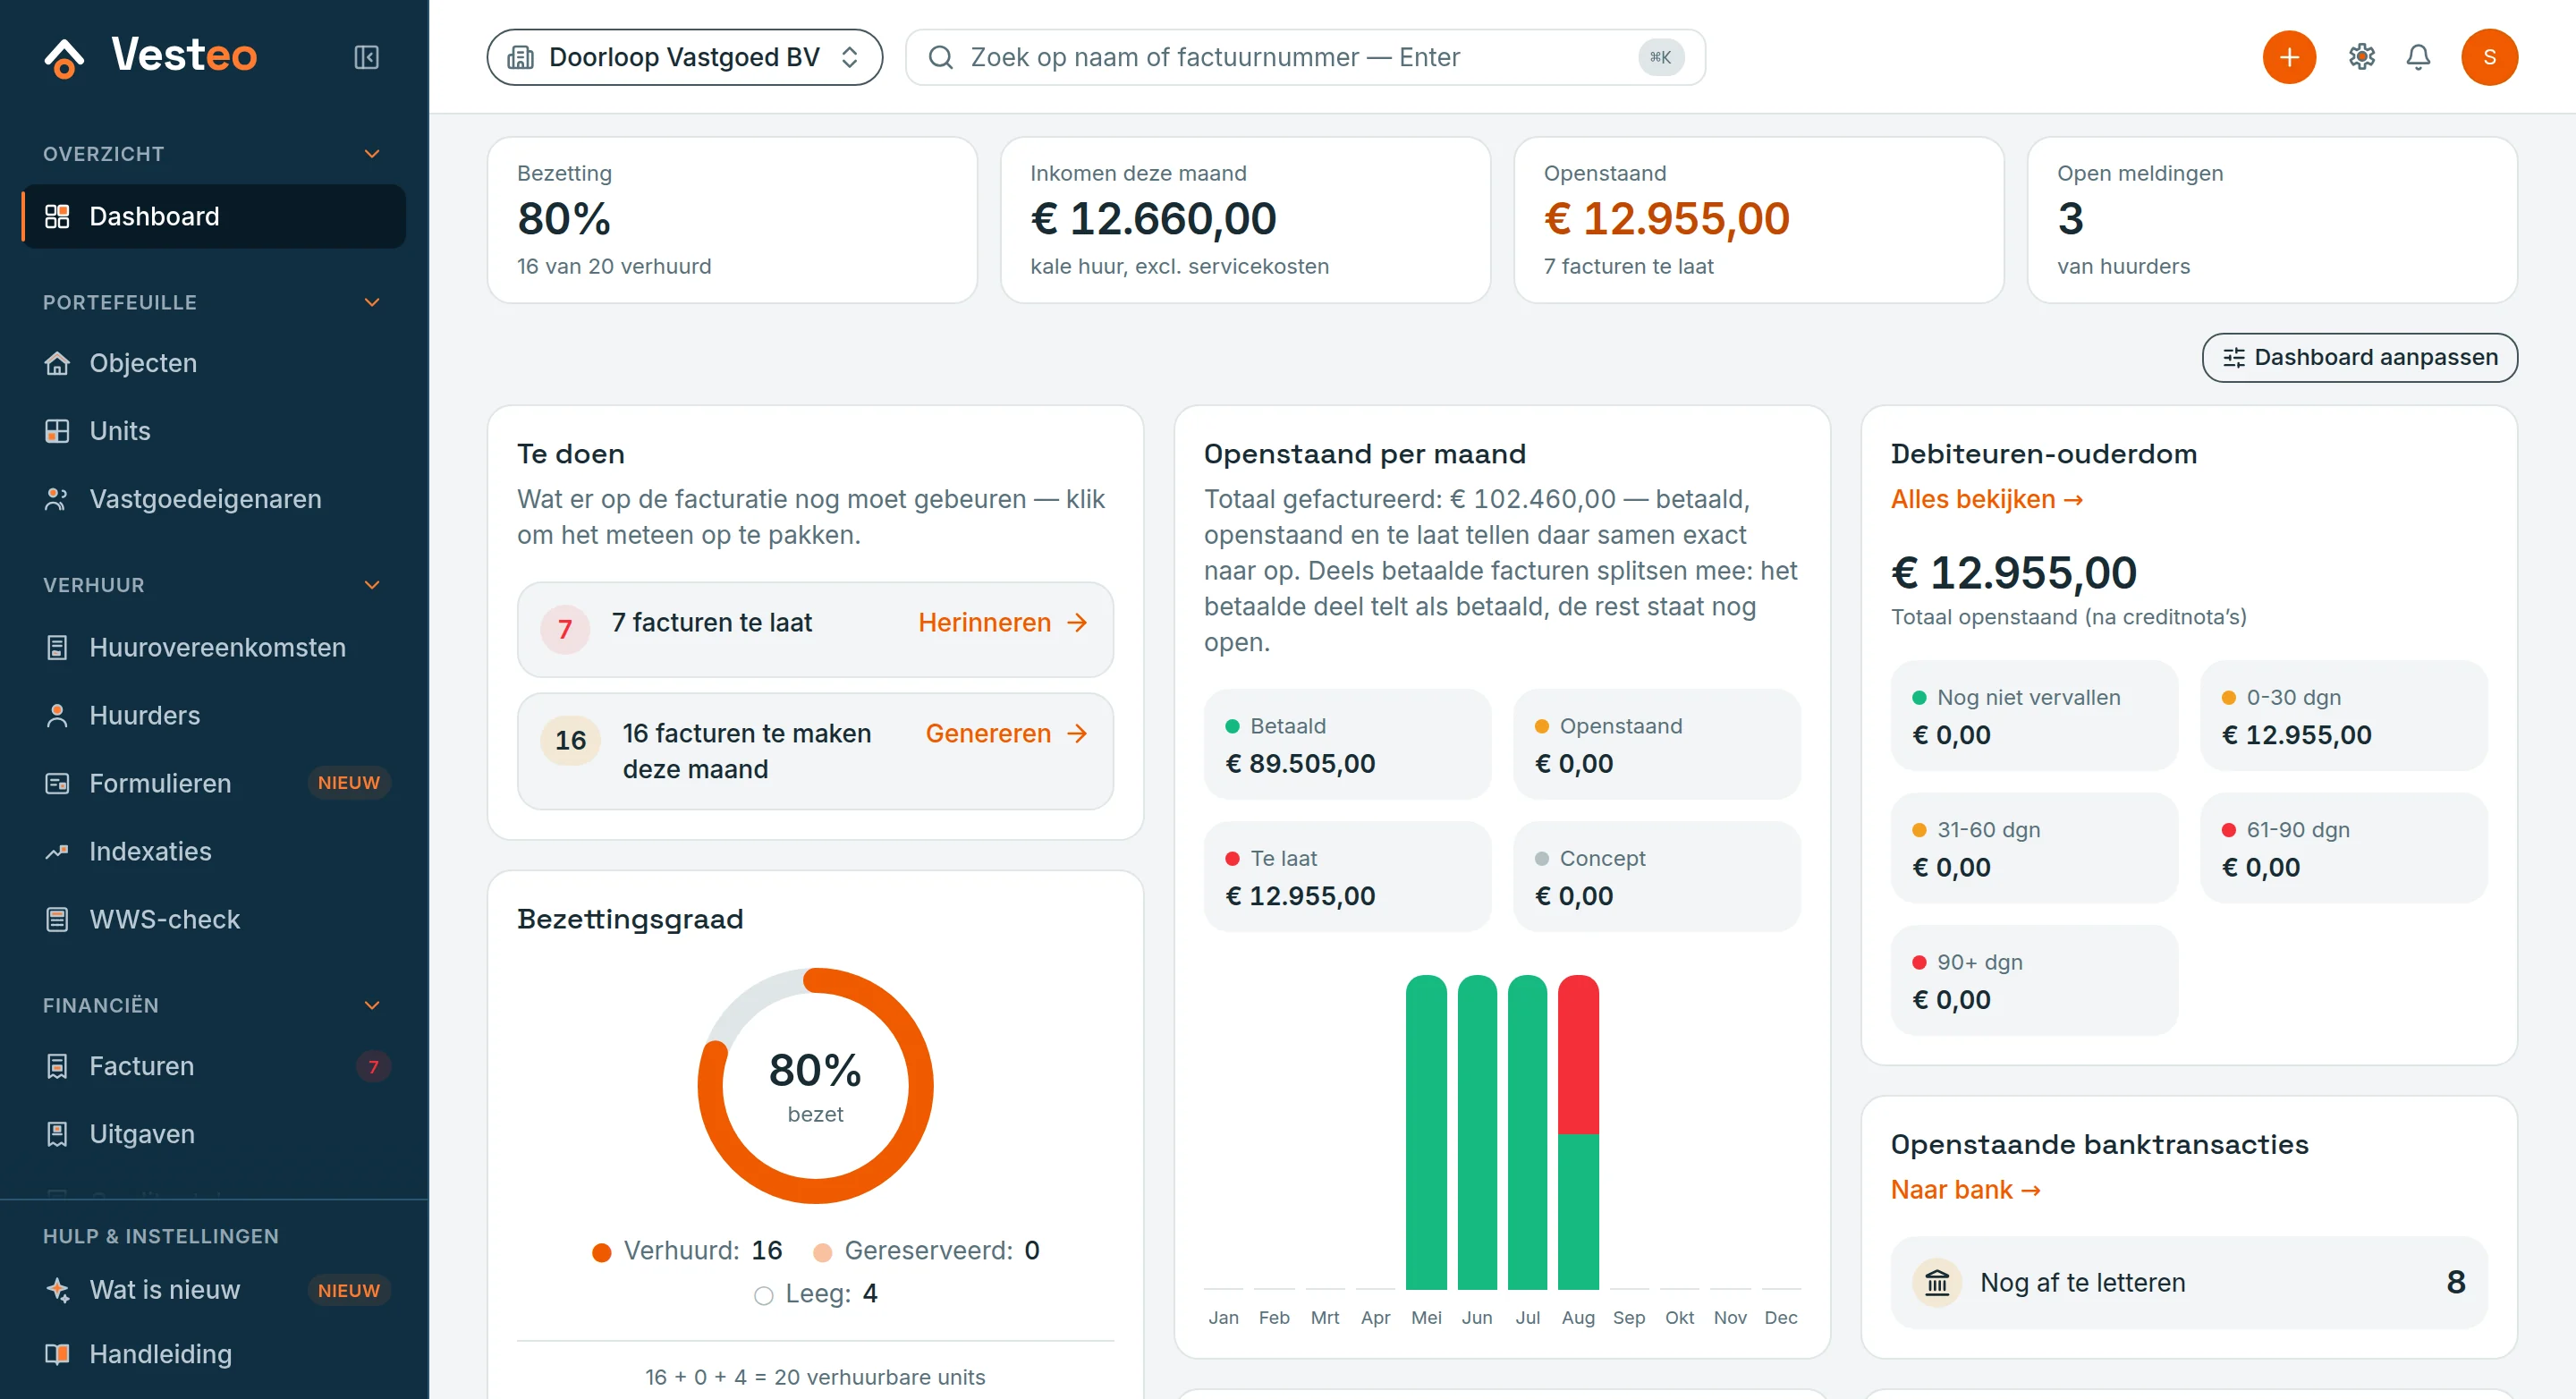Click the 0-30 dgn aging card
The height and width of the screenshot is (1399, 2576).
[x=2343, y=716]
